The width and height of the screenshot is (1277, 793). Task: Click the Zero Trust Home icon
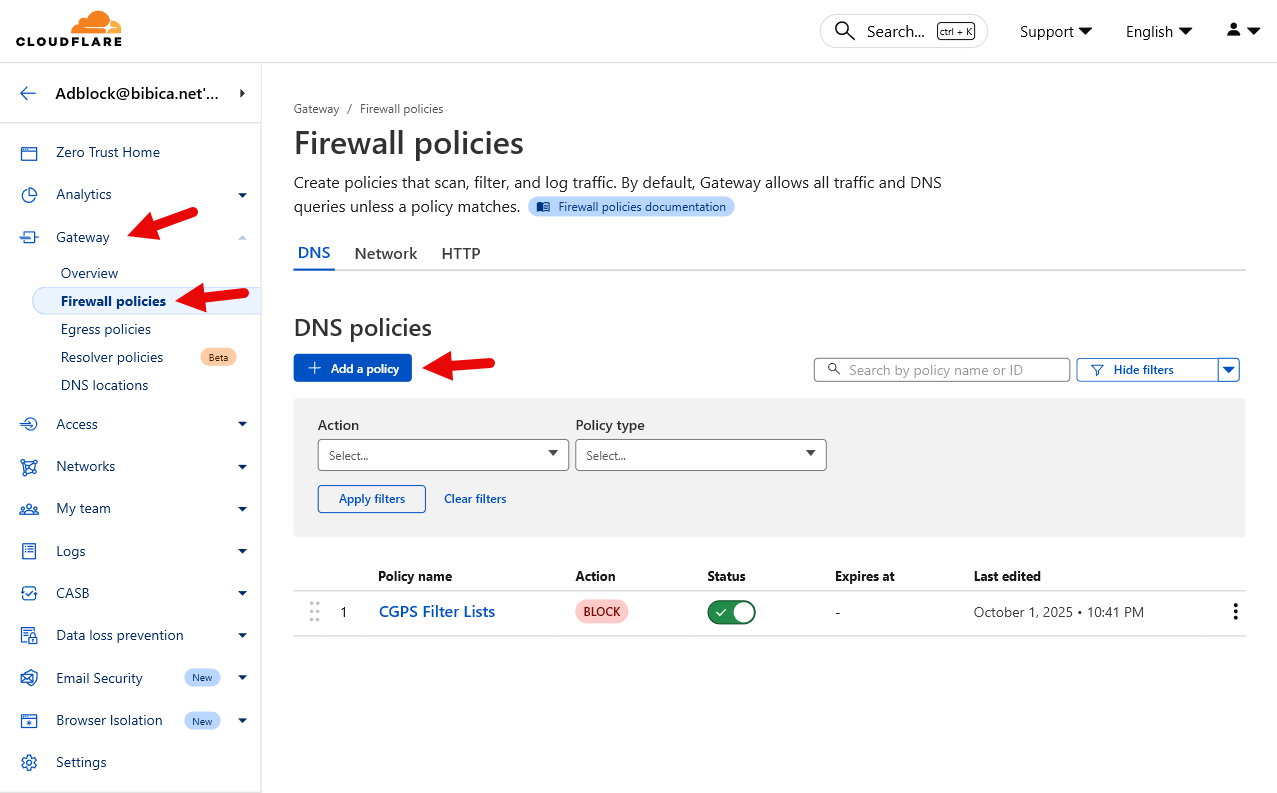pos(29,152)
